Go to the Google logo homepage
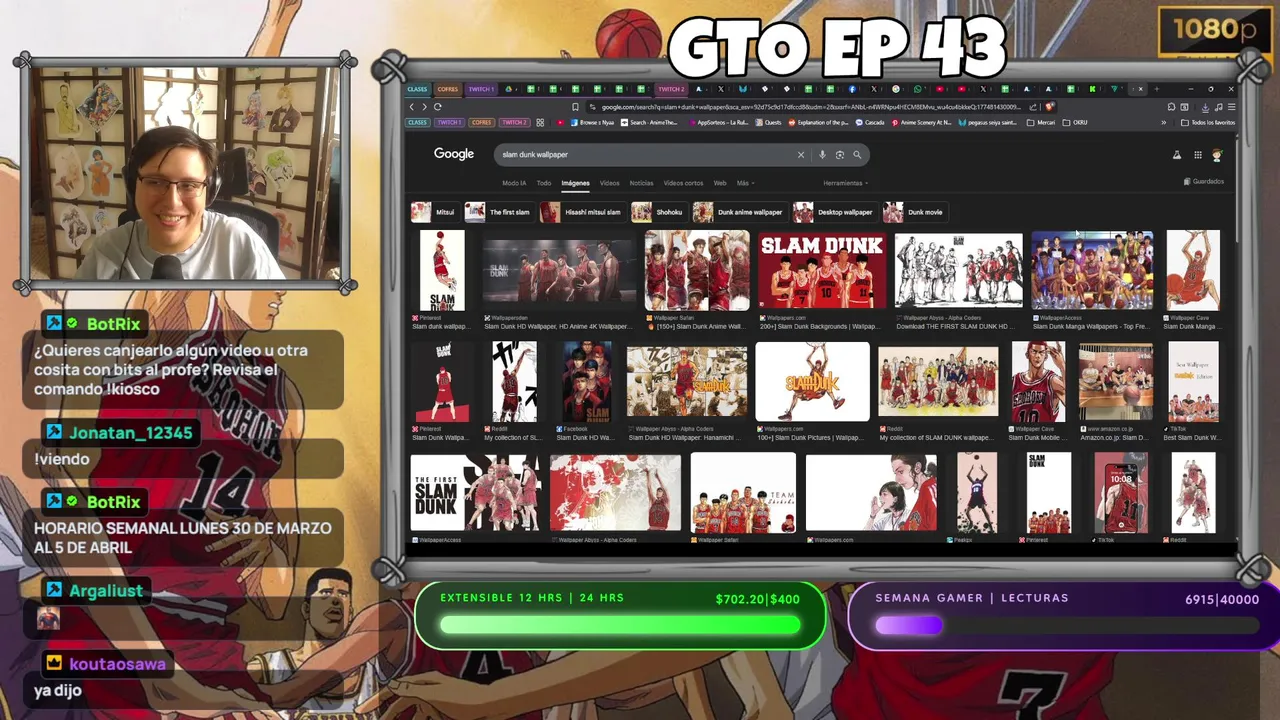The image size is (1280, 720). tap(453, 154)
